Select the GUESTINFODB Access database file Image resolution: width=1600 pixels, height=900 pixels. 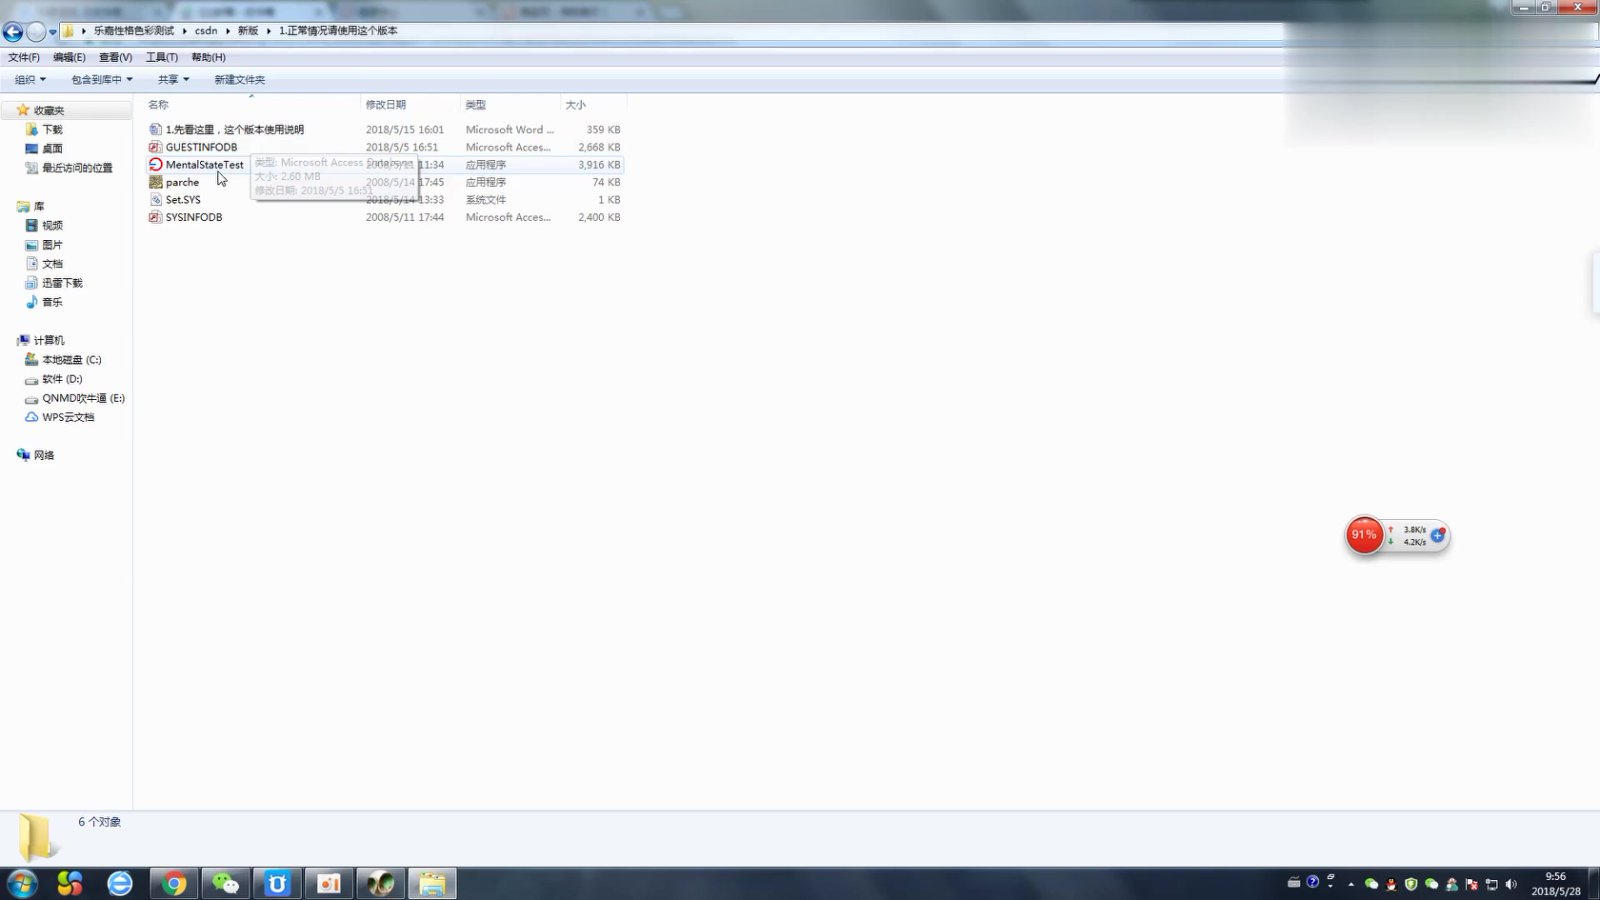click(x=201, y=147)
